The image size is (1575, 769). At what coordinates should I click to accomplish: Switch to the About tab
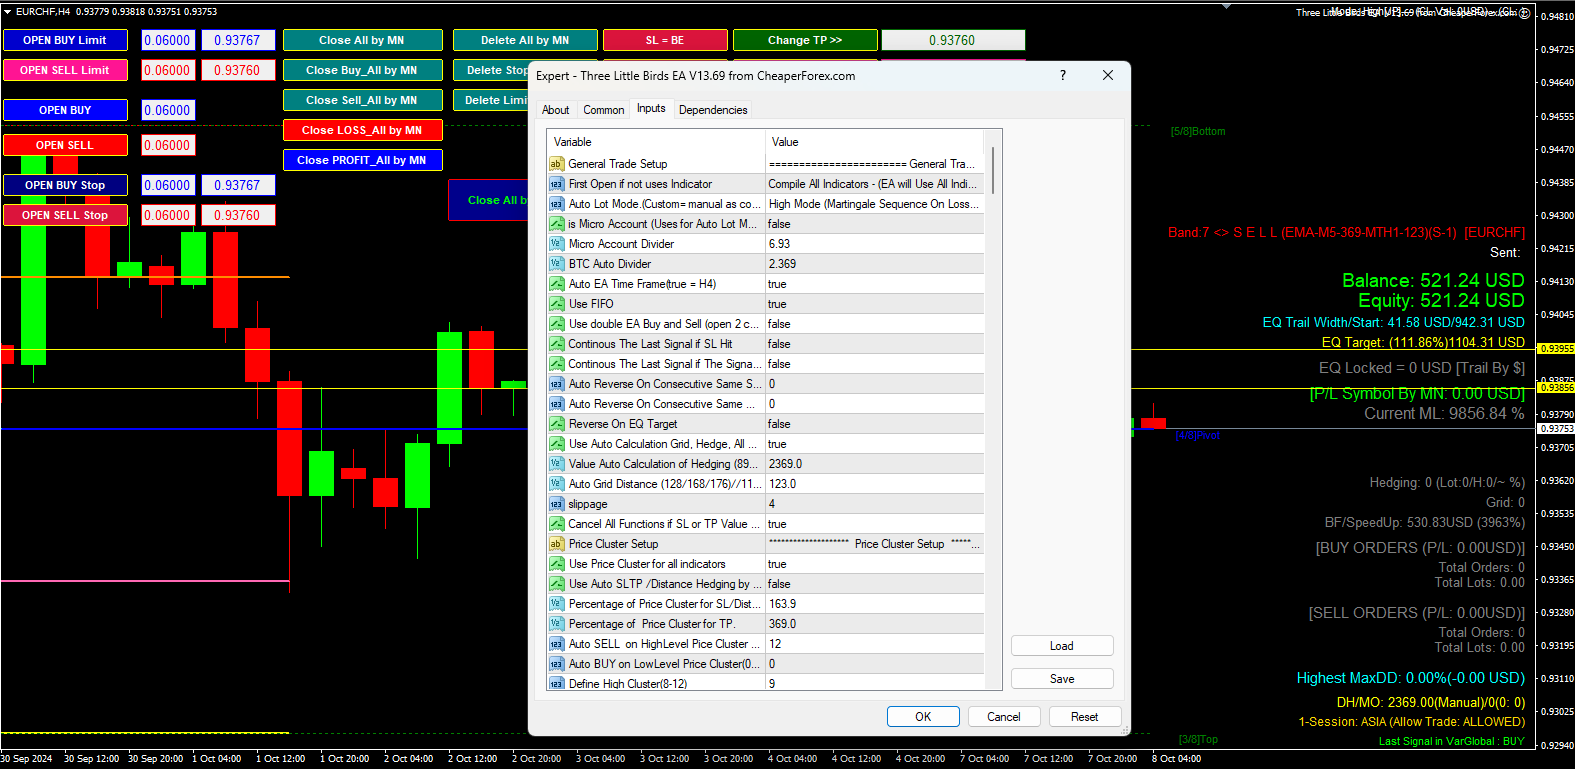[556, 110]
